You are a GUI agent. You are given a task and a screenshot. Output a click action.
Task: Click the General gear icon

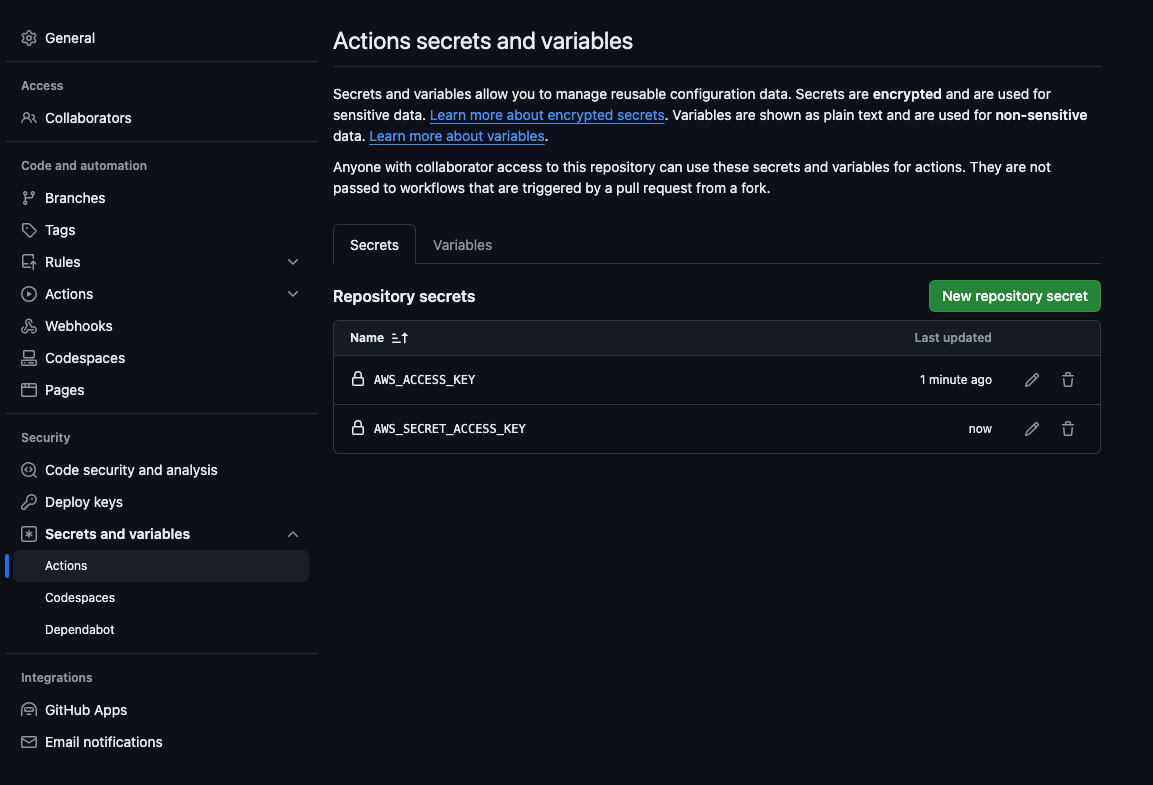coord(29,38)
